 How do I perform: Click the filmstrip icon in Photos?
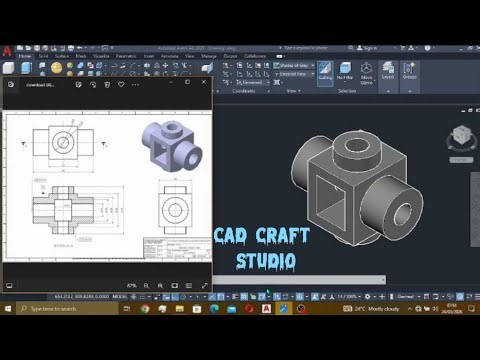[9, 286]
